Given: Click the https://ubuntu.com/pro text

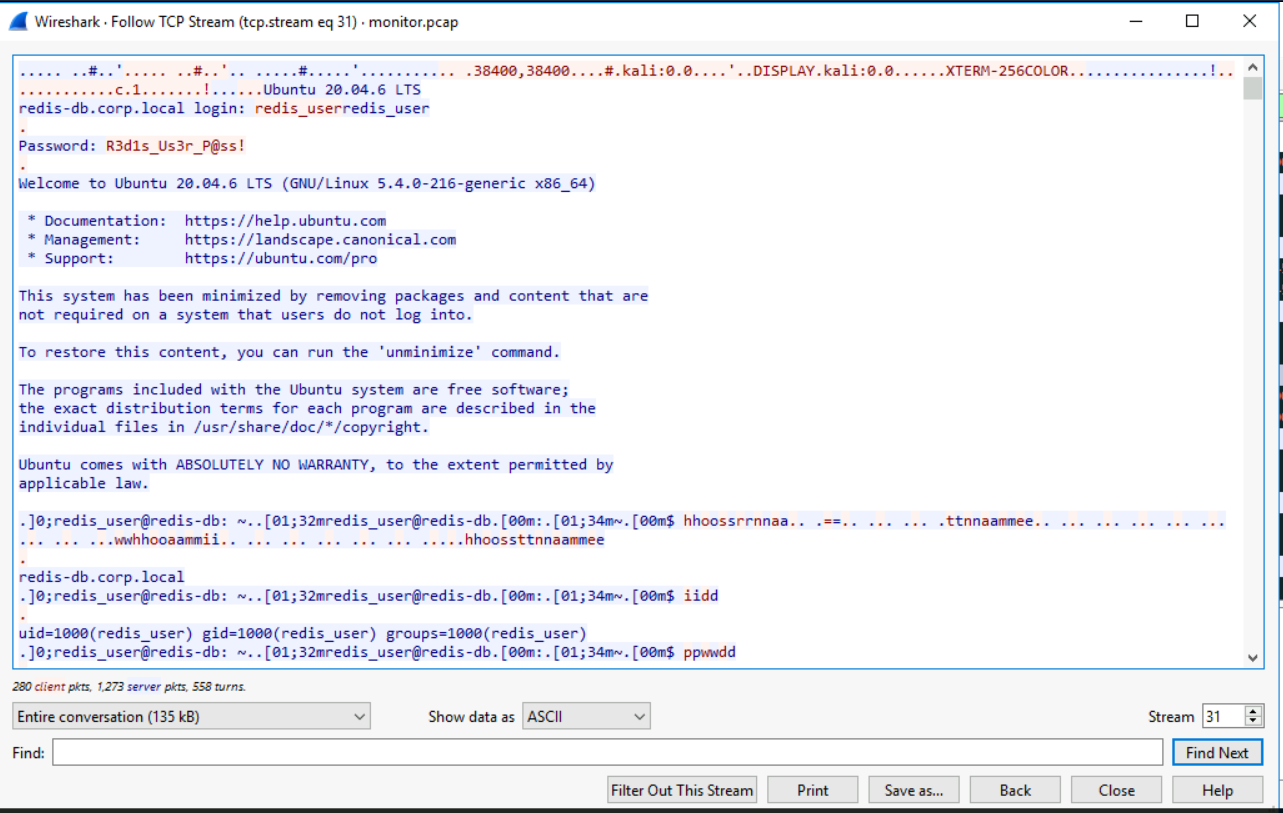Looking at the screenshot, I should click(281, 258).
